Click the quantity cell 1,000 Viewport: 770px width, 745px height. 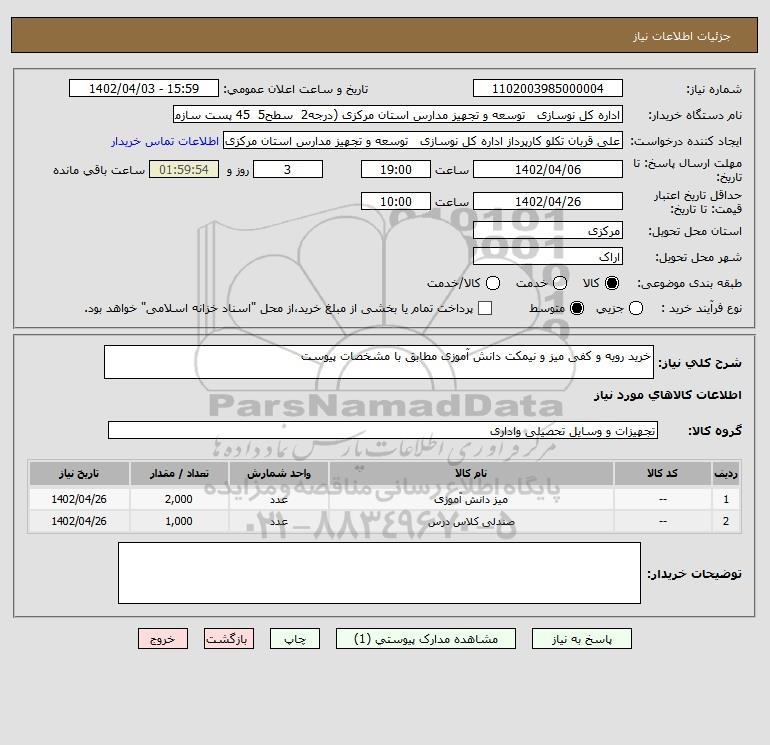tap(179, 522)
